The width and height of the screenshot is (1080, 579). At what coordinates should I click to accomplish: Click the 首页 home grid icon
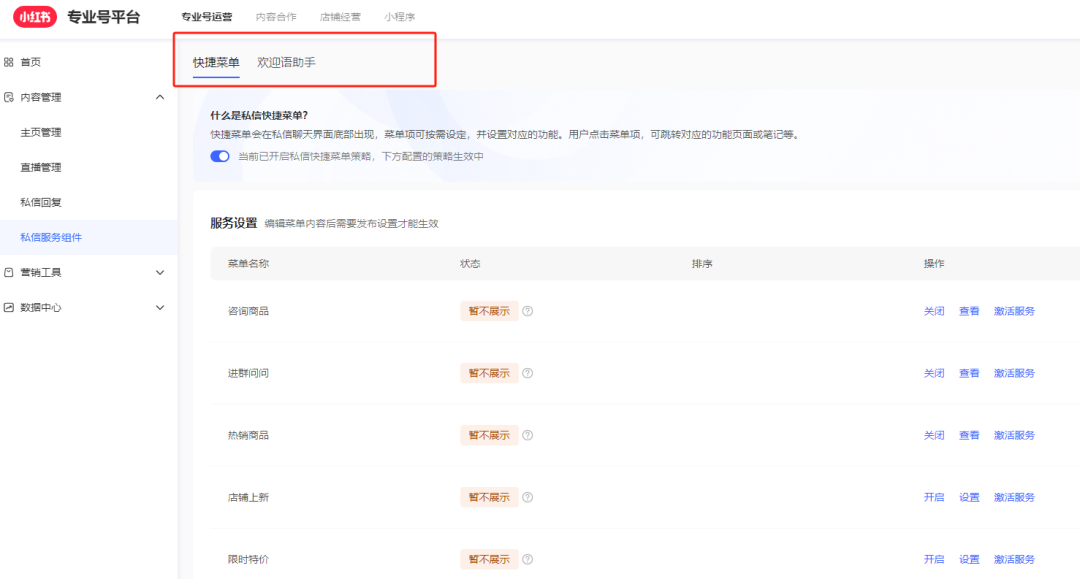9,62
